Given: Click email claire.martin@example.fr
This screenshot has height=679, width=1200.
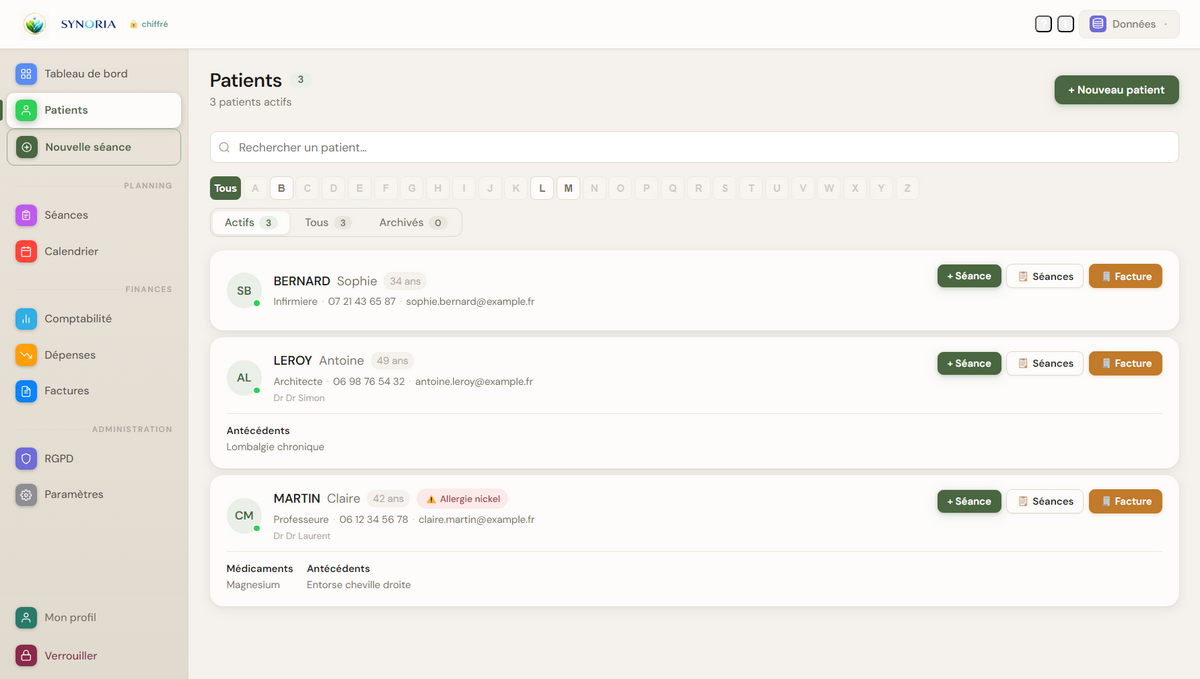Looking at the screenshot, I should (x=477, y=519).
